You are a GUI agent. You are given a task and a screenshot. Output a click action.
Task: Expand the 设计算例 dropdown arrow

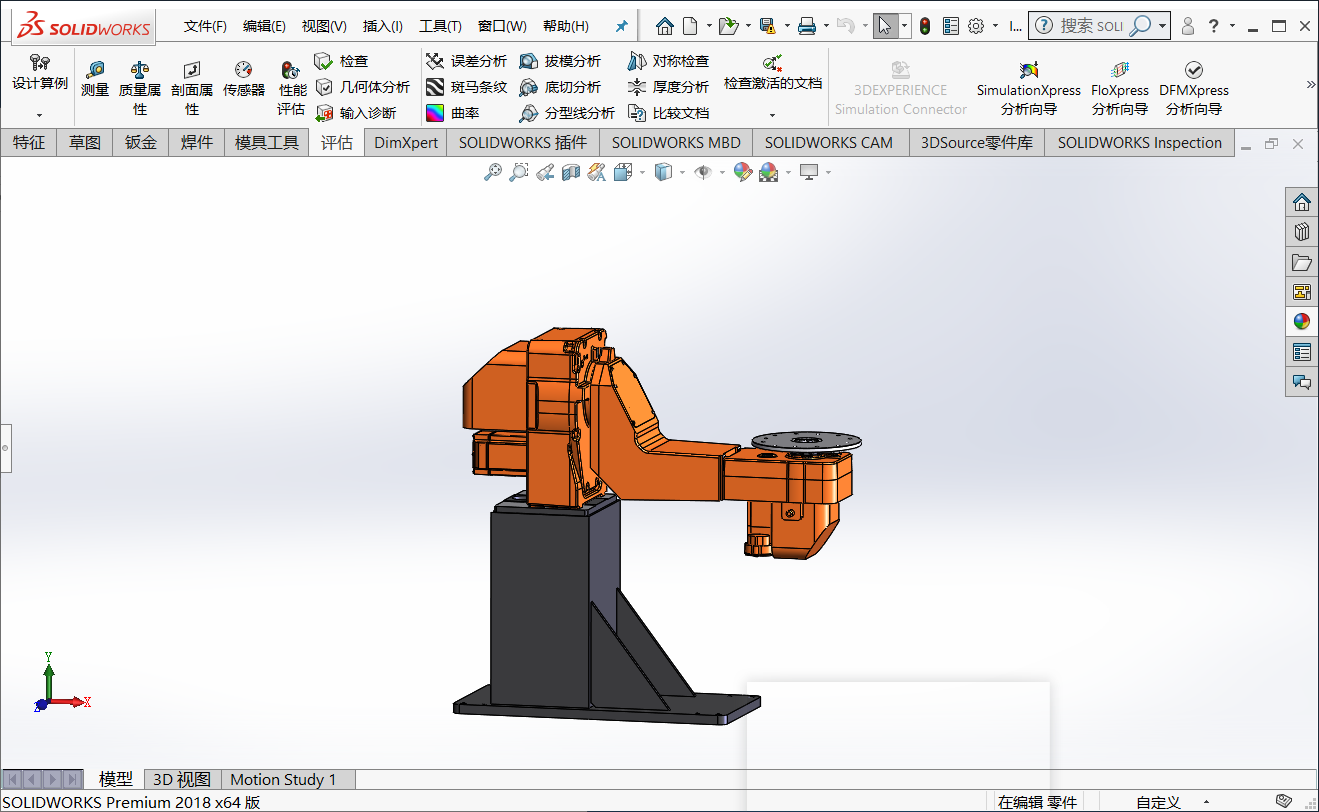40,115
